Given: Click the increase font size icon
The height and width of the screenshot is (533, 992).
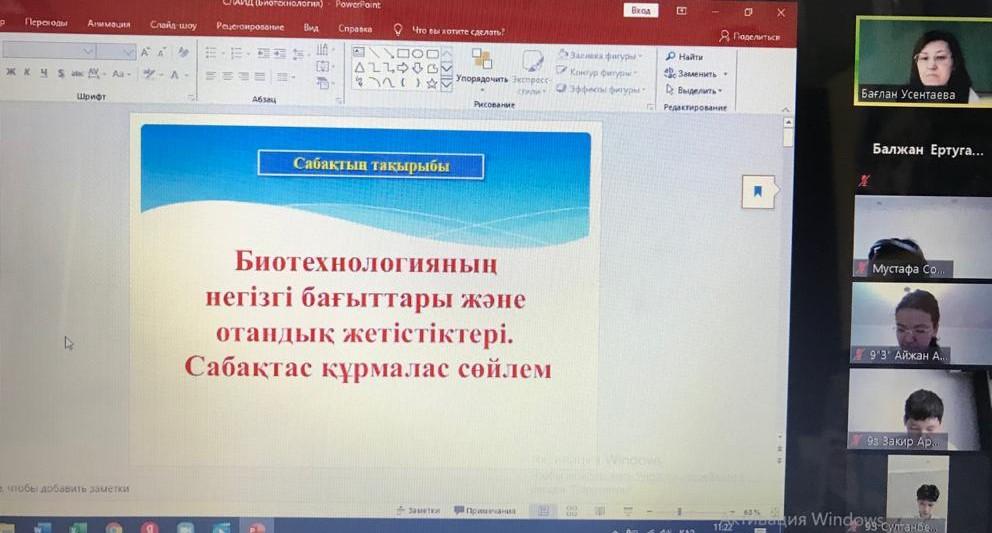Looking at the screenshot, I should (x=146, y=52).
